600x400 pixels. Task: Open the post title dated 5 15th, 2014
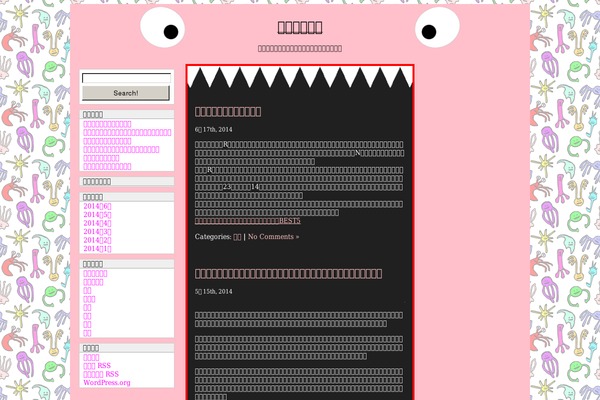[288, 273]
